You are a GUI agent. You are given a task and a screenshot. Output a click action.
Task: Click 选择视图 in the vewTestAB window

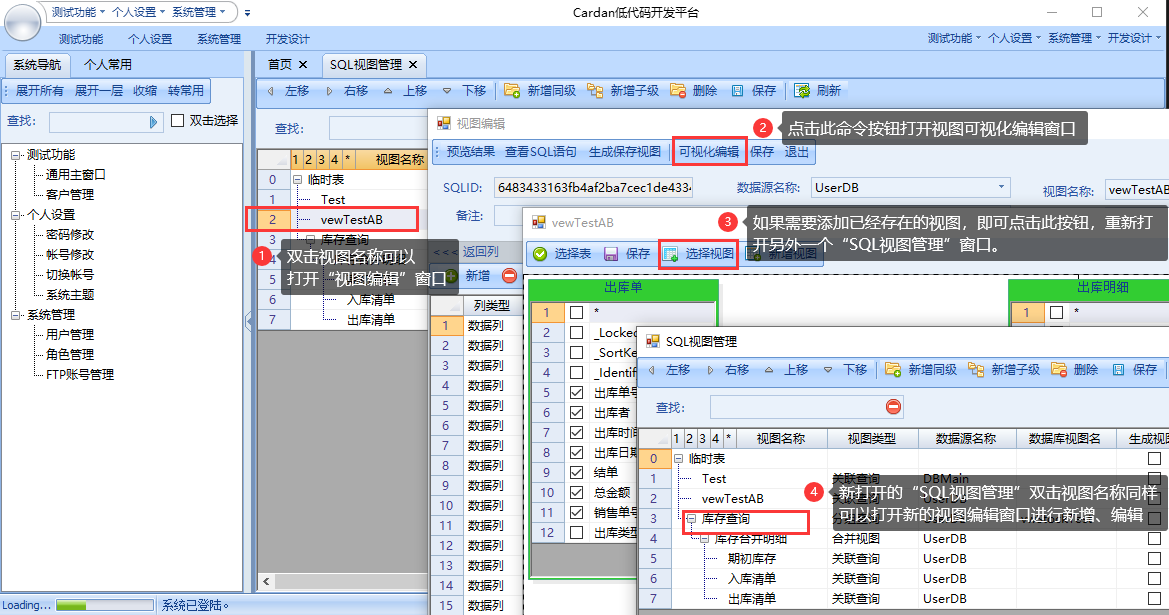699,254
